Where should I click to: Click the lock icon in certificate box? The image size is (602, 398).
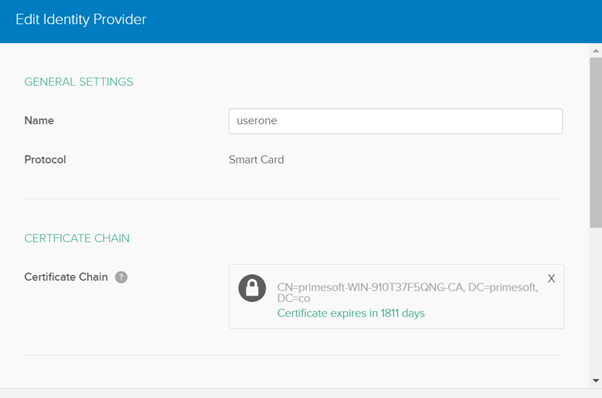[252, 288]
